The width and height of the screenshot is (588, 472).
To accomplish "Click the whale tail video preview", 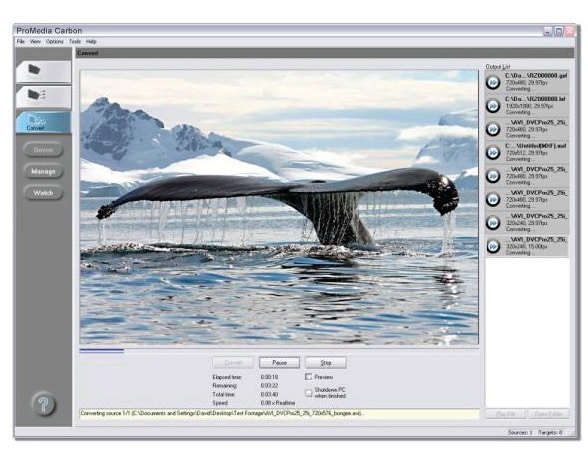I will click(279, 207).
